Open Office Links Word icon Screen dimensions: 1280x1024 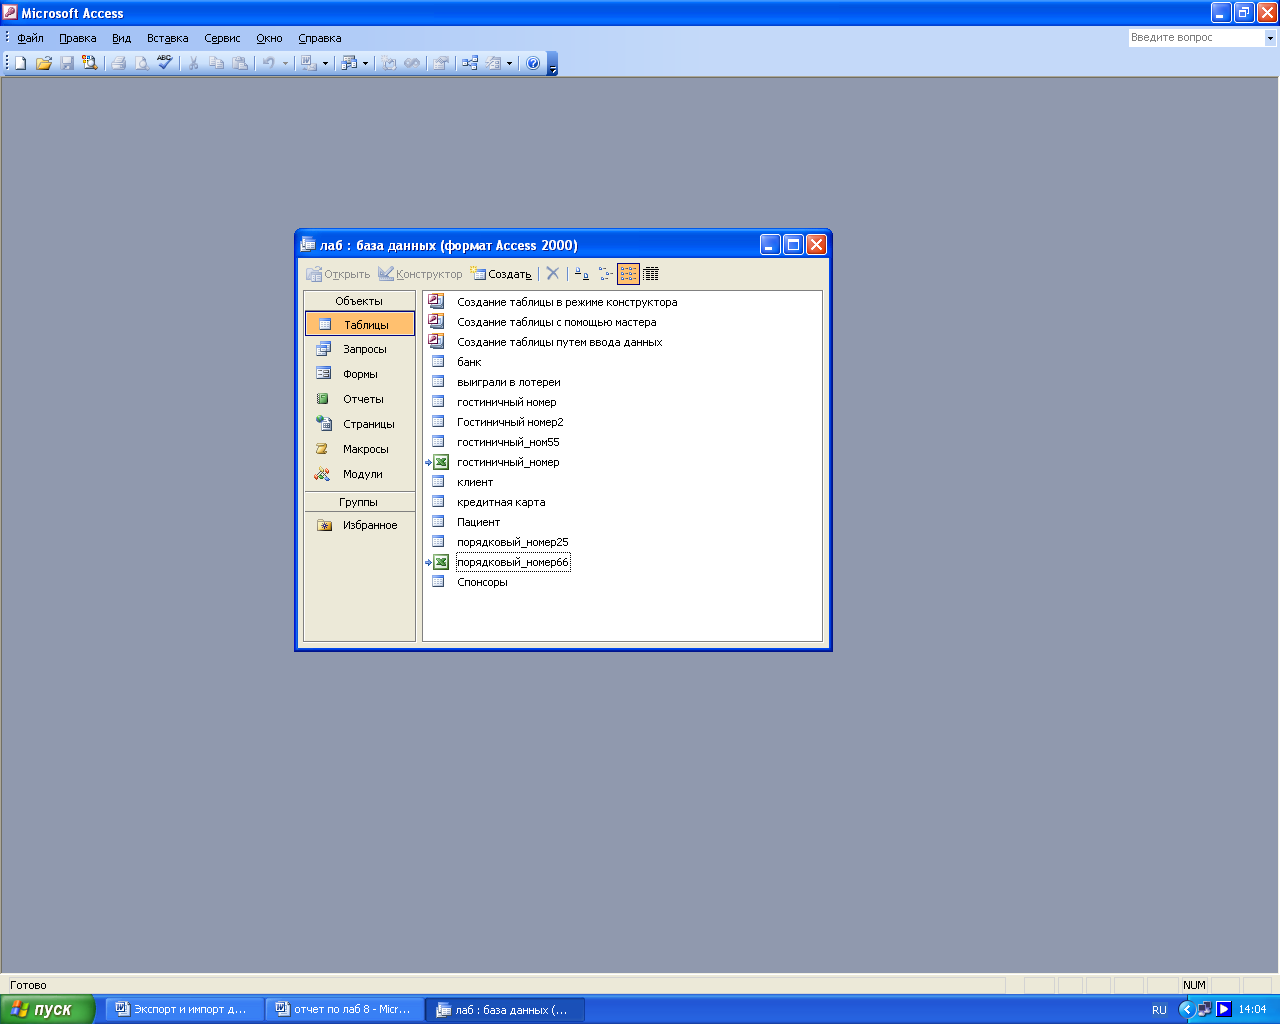pyautogui.click(x=308, y=63)
